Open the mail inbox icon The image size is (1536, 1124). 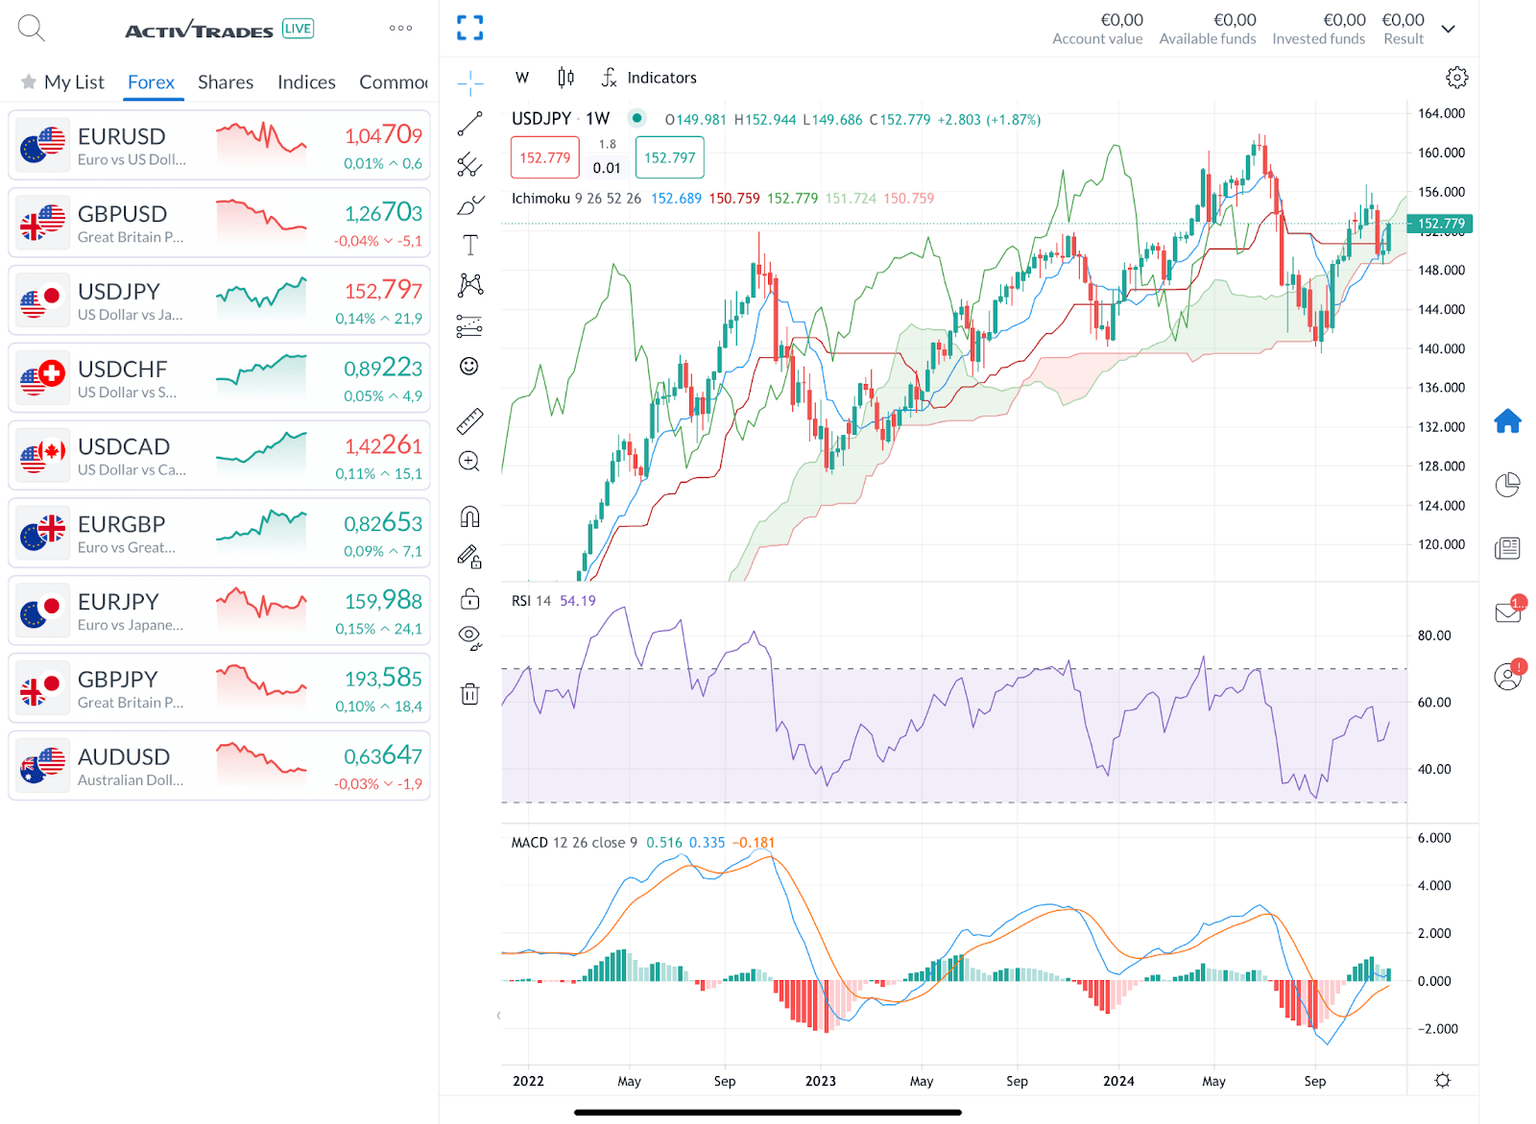click(1507, 612)
